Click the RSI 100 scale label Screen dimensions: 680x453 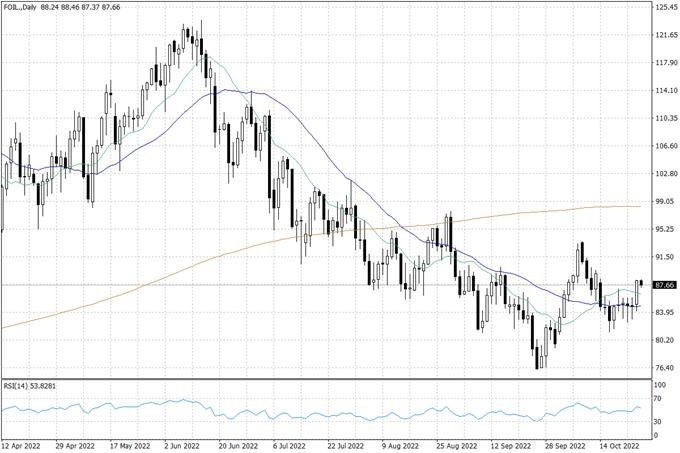(662, 383)
